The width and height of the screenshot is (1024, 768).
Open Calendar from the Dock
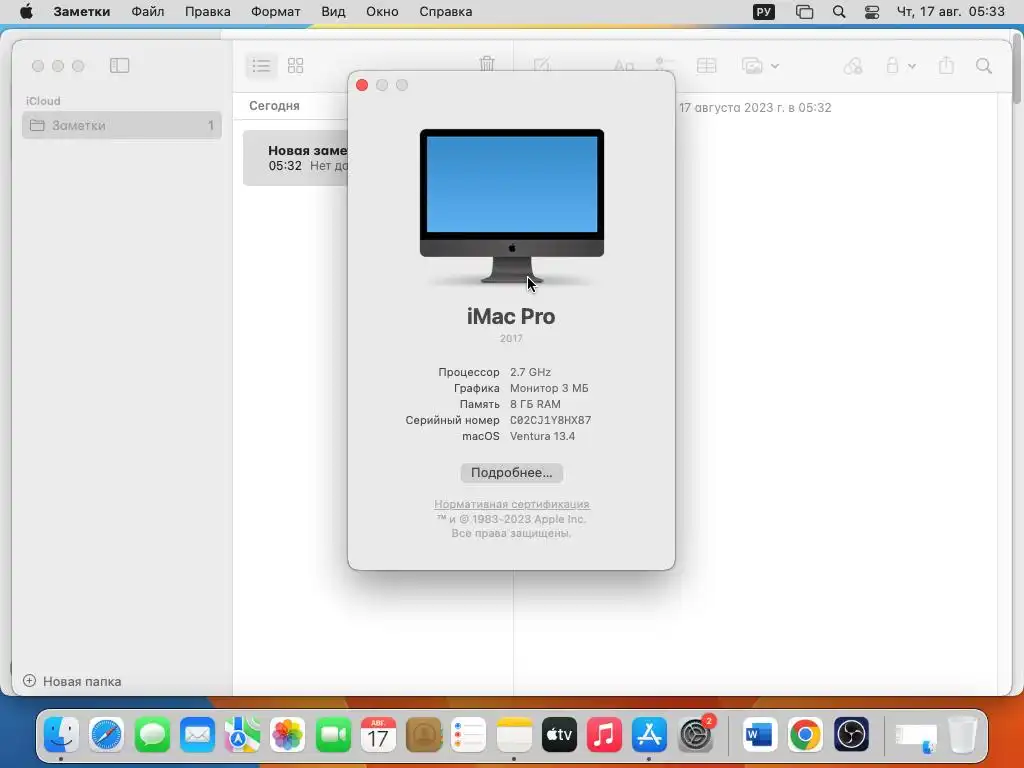(378, 735)
